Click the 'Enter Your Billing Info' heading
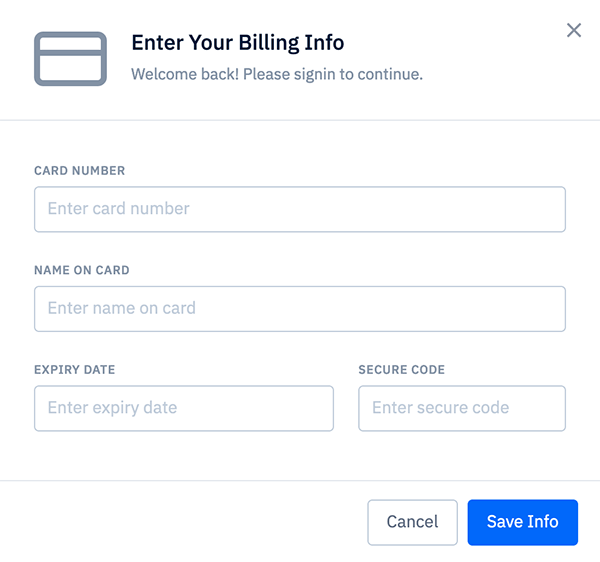 238,43
